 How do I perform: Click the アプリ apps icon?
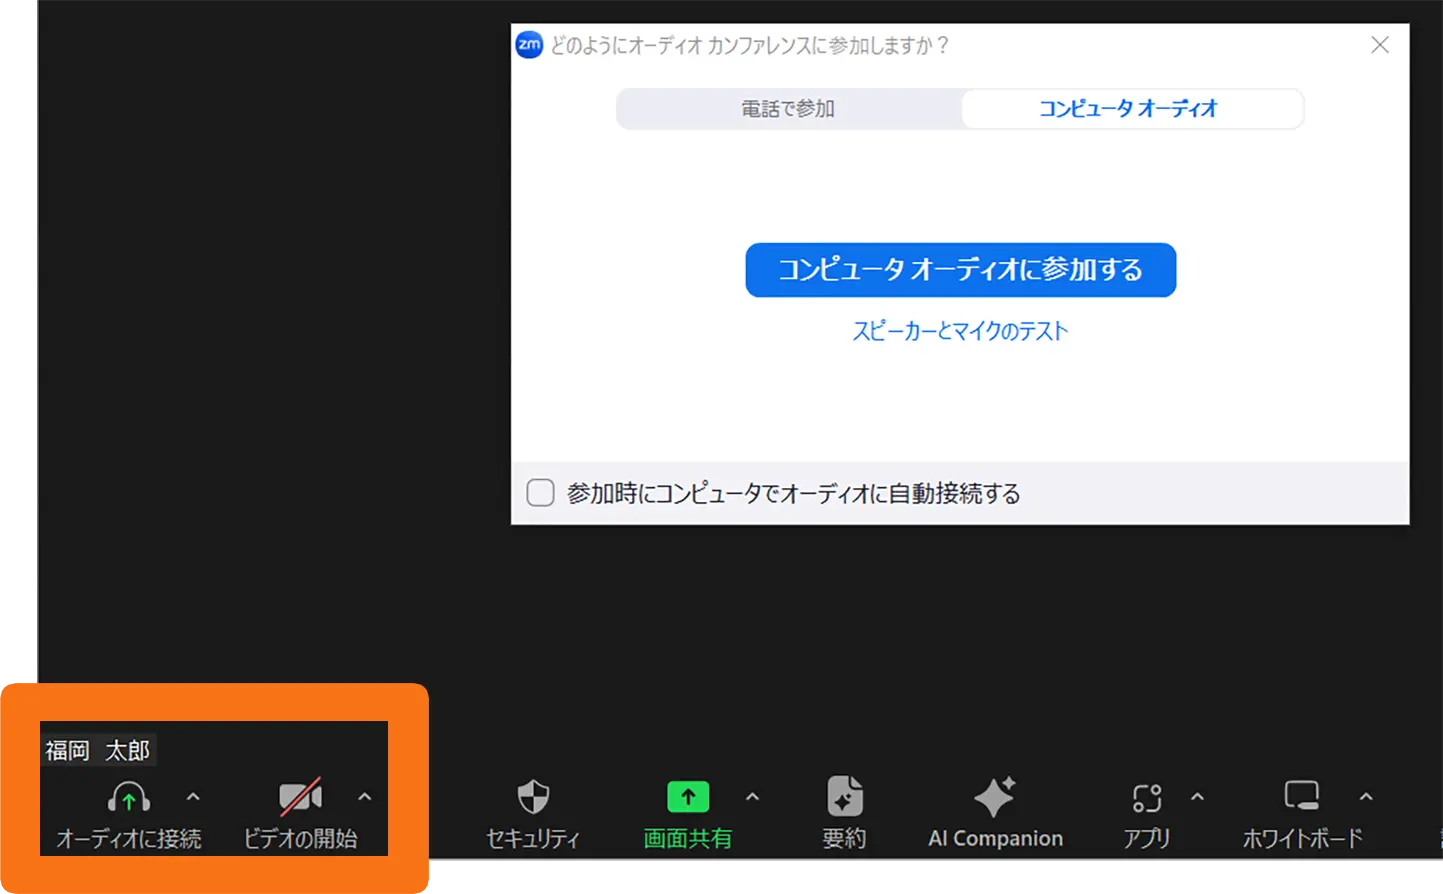click(1146, 797)
